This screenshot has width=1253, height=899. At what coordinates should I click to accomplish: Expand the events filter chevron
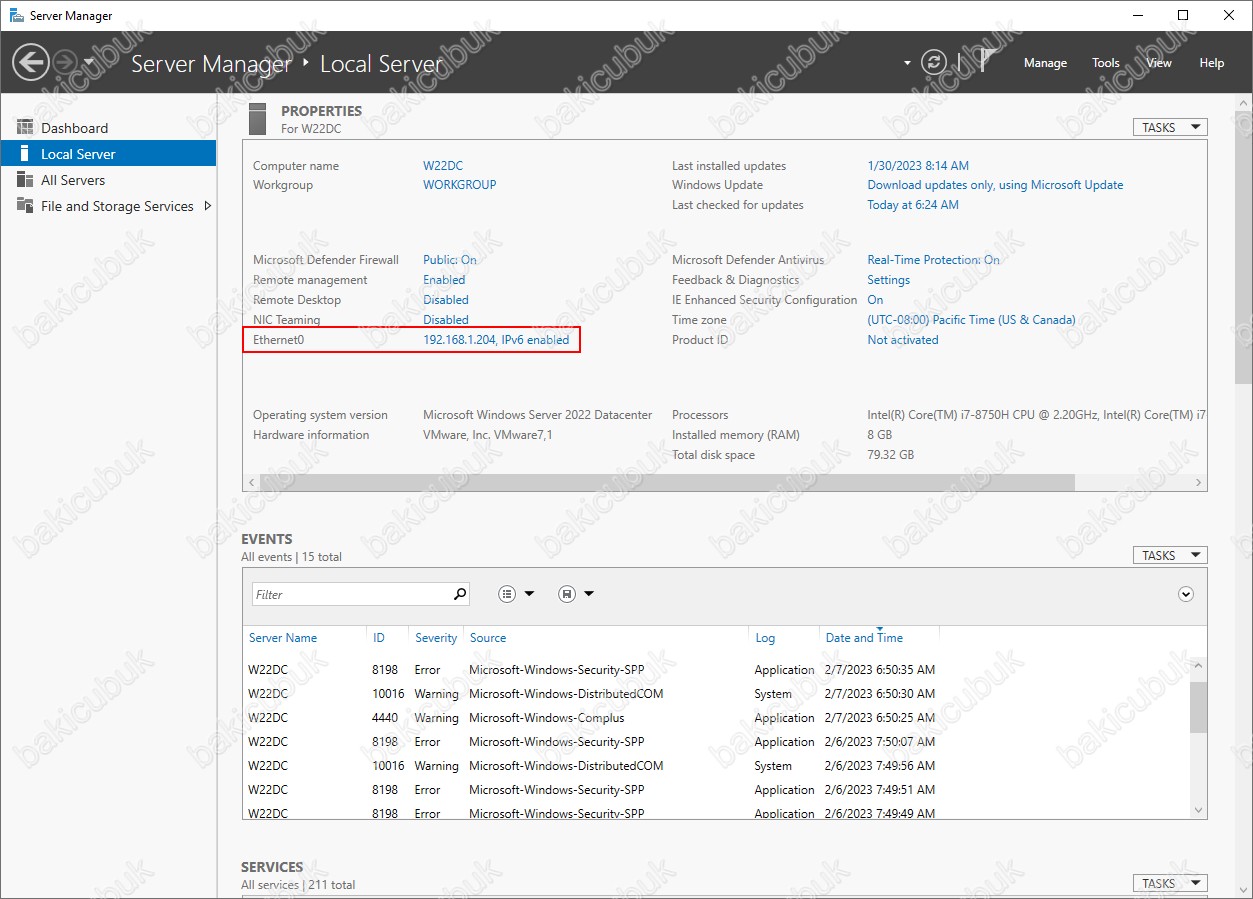pyautogui.click(x=1186, y=594)
